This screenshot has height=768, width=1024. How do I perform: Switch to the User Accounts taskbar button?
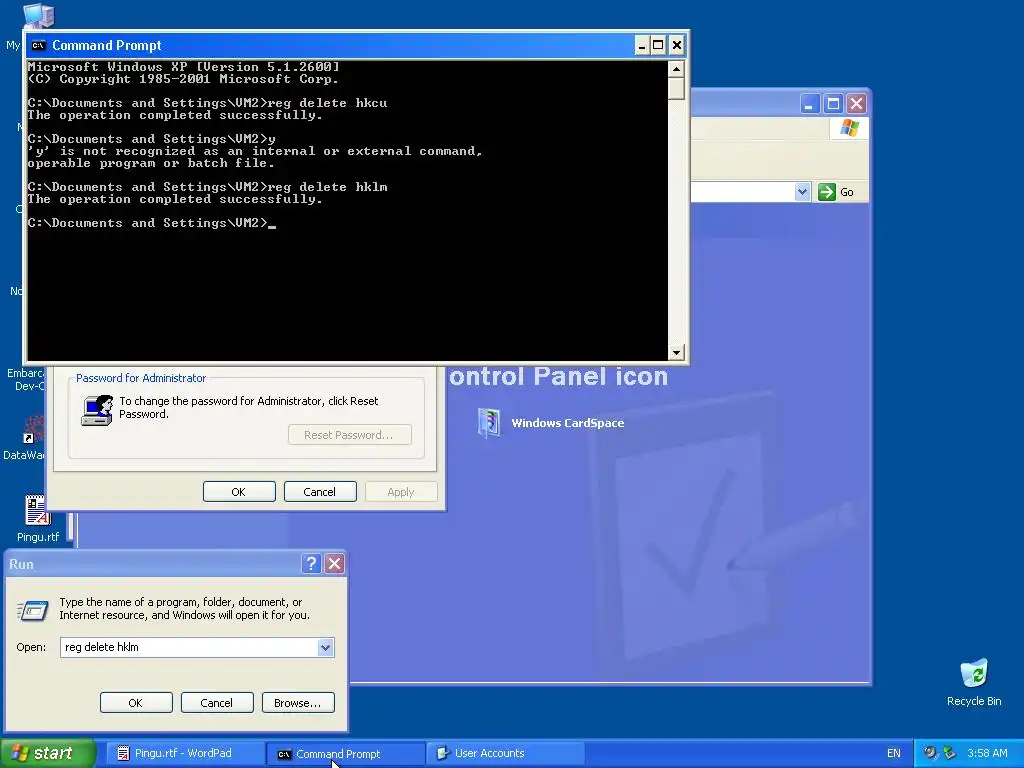click(504, 753)
